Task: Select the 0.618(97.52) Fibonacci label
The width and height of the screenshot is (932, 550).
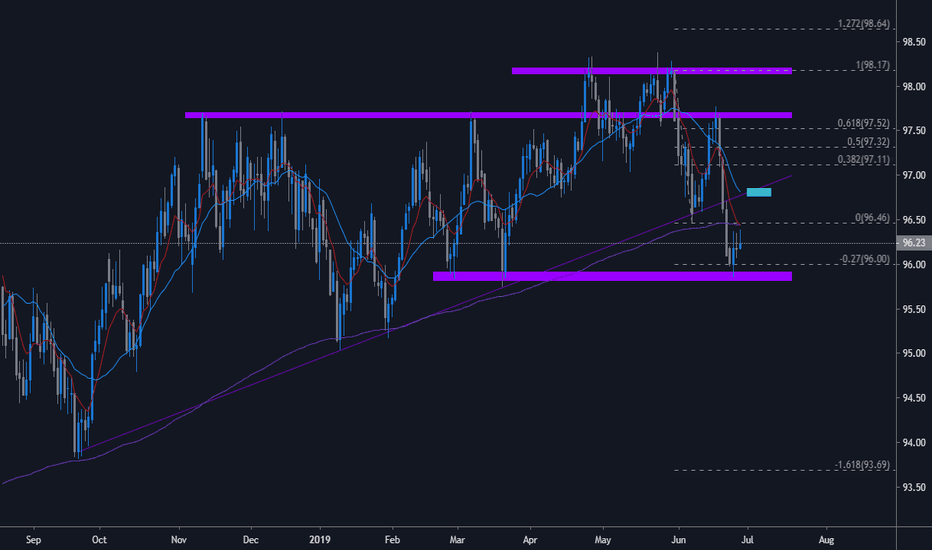Action: (x=864, y=124)
